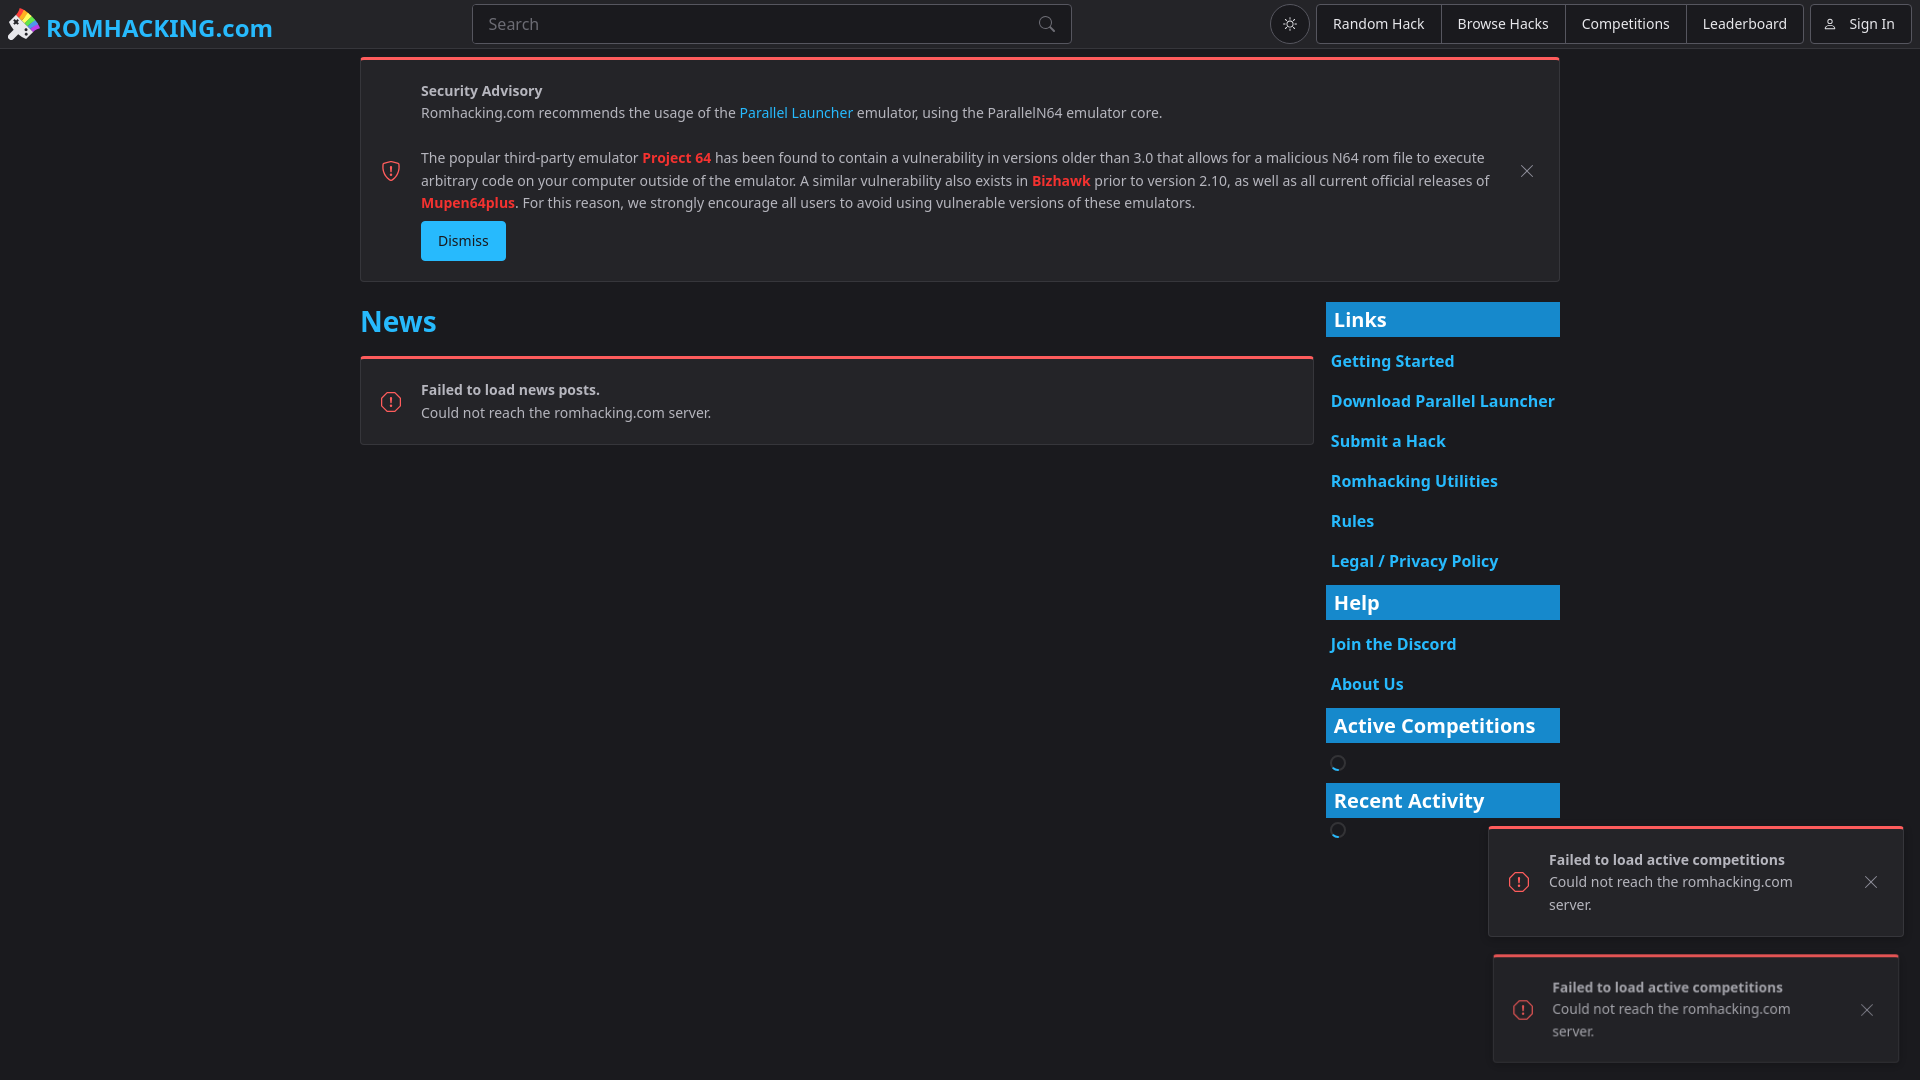
Task: Open the Romhacking Utilities link
Action: click(x=1414, y=481)
